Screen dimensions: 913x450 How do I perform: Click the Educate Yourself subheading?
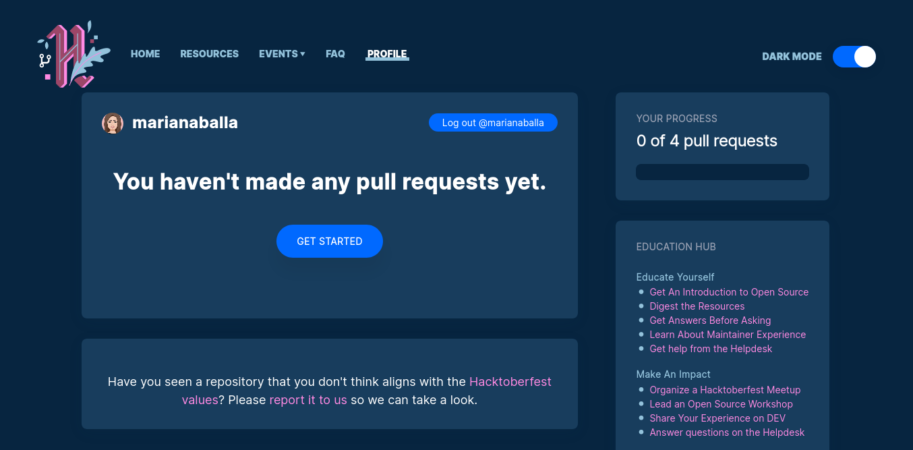(x=675, y=277)
